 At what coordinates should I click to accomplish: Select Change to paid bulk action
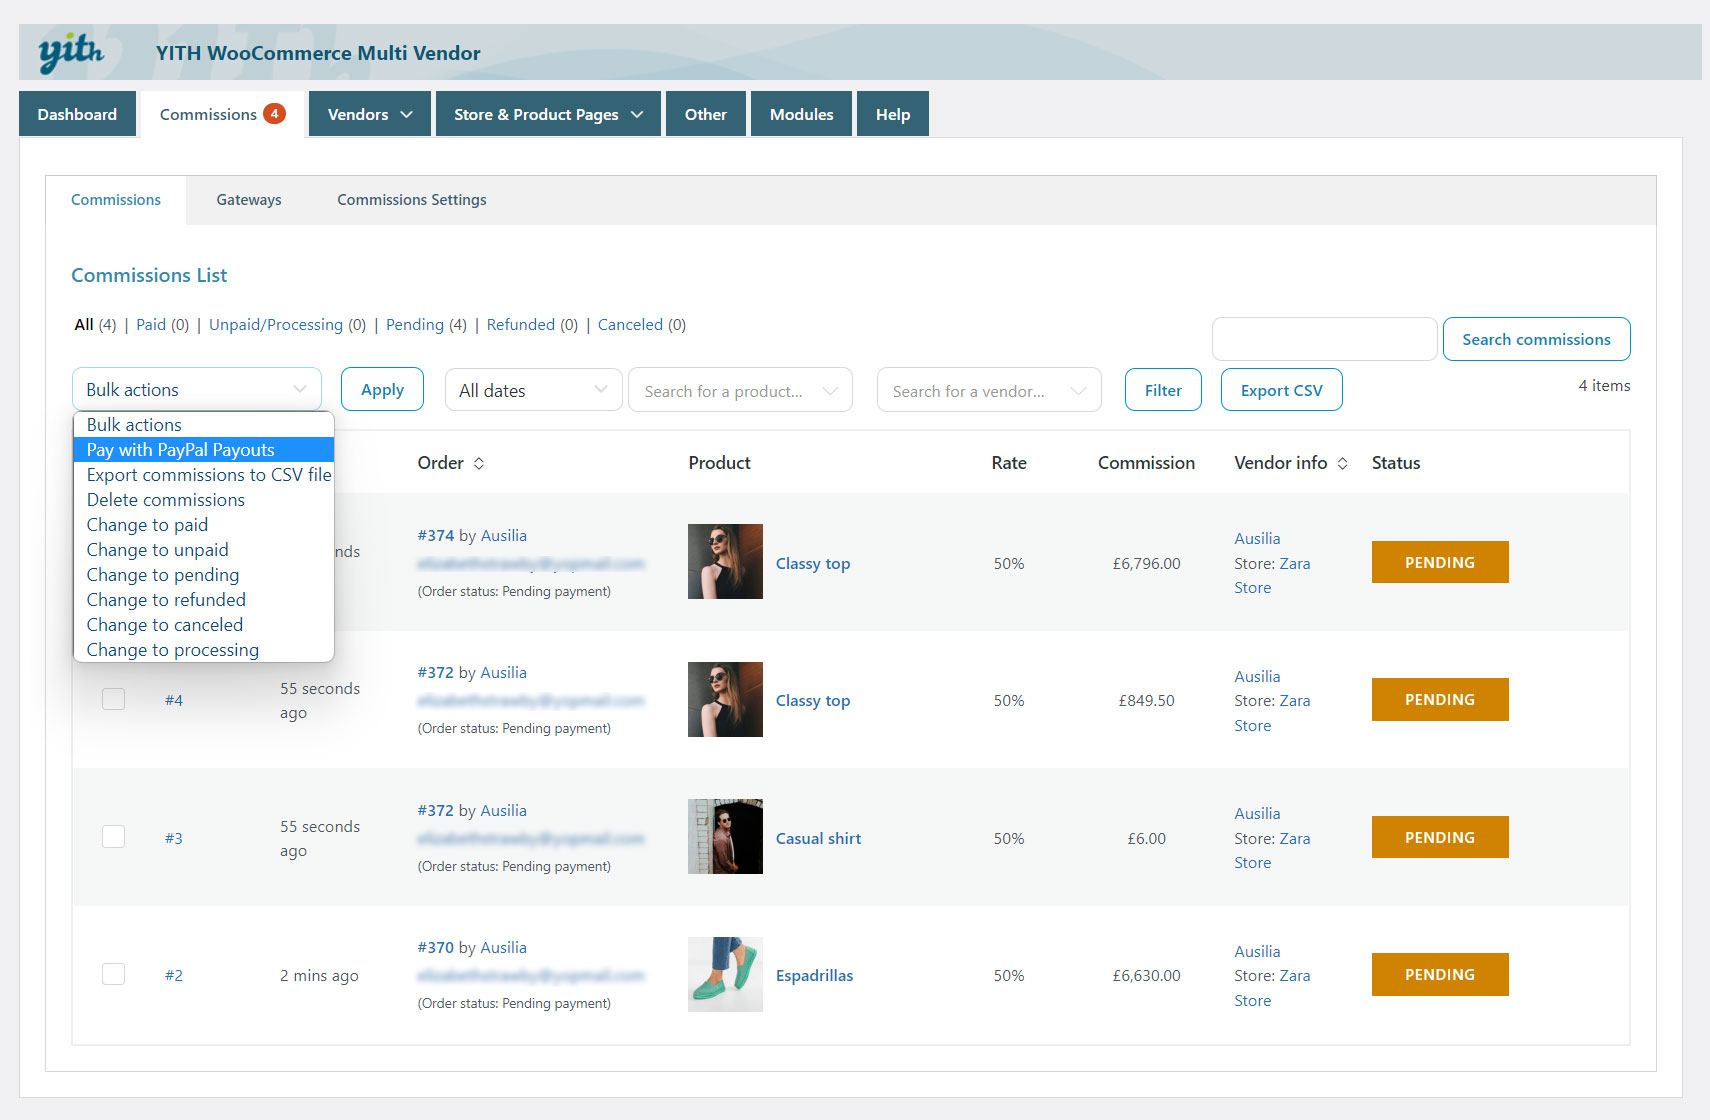[148, 525]
